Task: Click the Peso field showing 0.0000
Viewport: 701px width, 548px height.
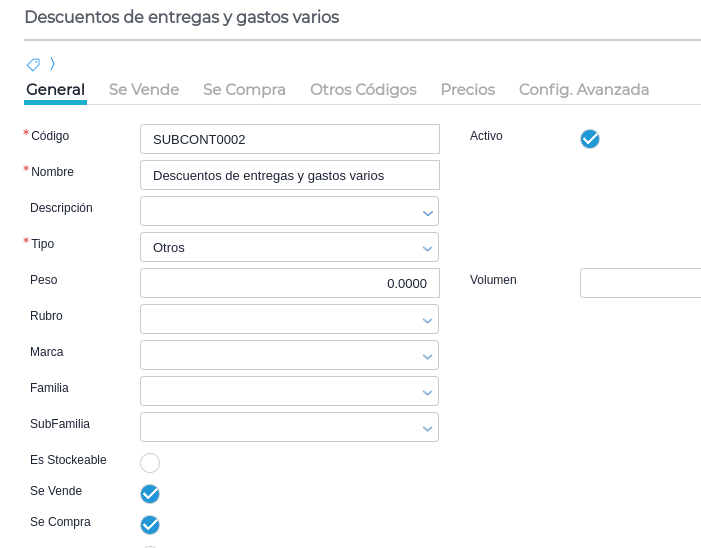Action: [290, 283]
